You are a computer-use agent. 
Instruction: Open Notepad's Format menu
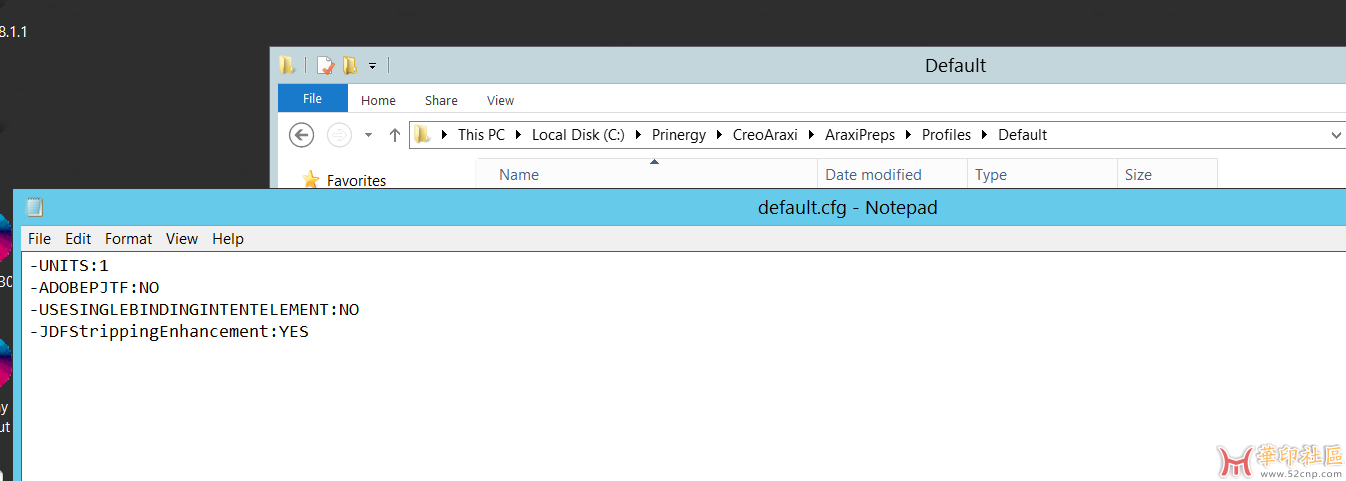click(128, 239)
